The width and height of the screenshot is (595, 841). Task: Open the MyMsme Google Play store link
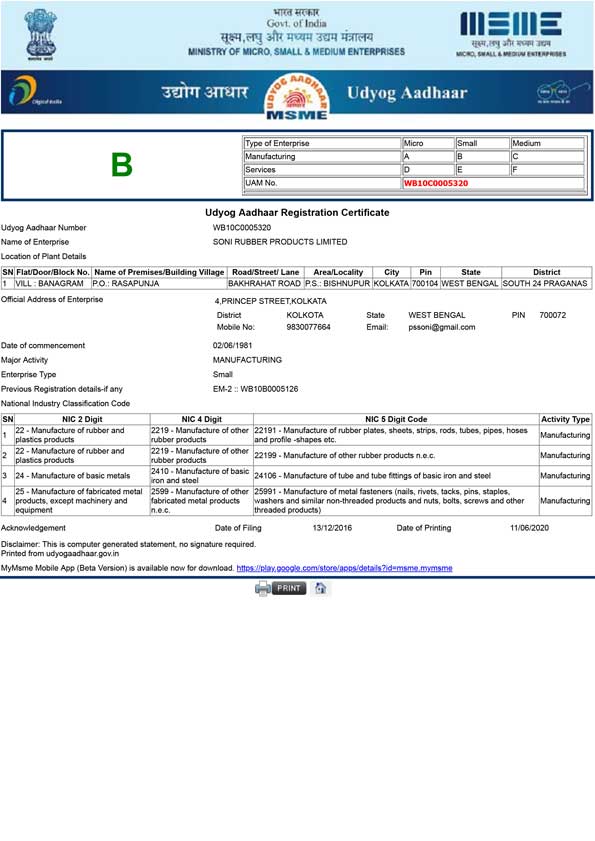[344, 568]
